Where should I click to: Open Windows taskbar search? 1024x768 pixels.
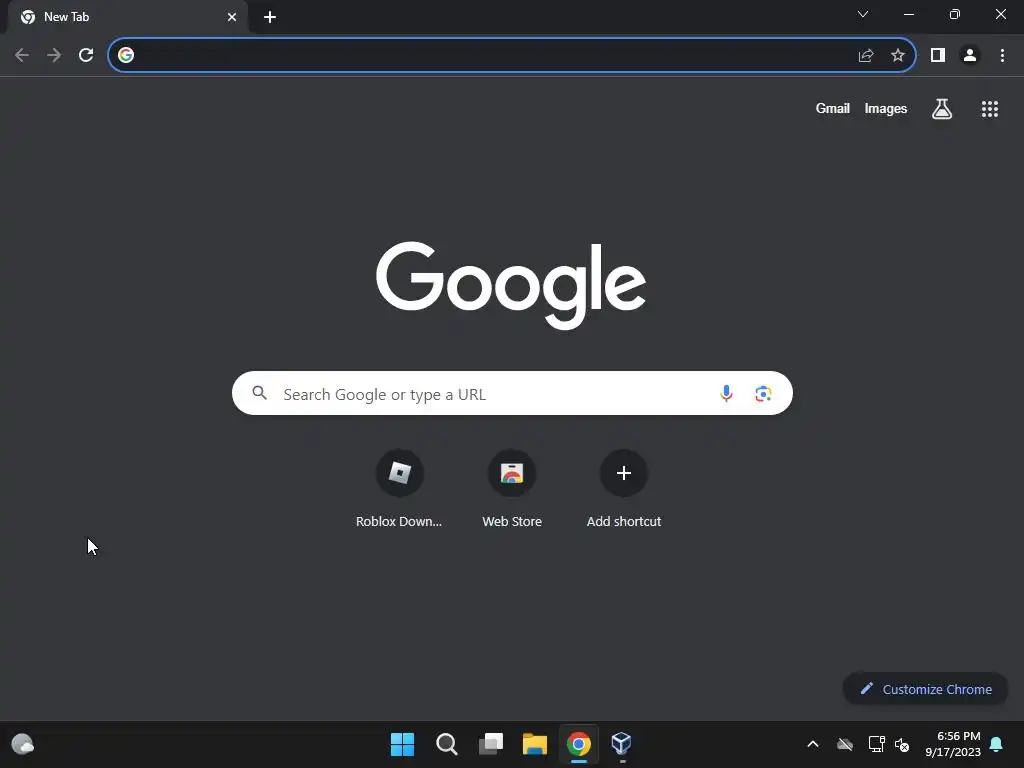(447, 744)
